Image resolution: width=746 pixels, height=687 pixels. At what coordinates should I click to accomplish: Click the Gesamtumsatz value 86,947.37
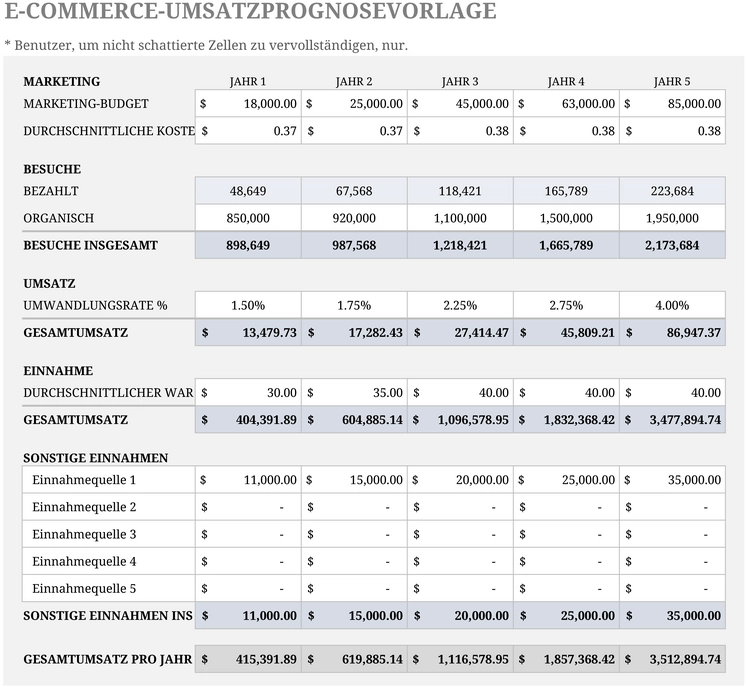coord(672,333)
